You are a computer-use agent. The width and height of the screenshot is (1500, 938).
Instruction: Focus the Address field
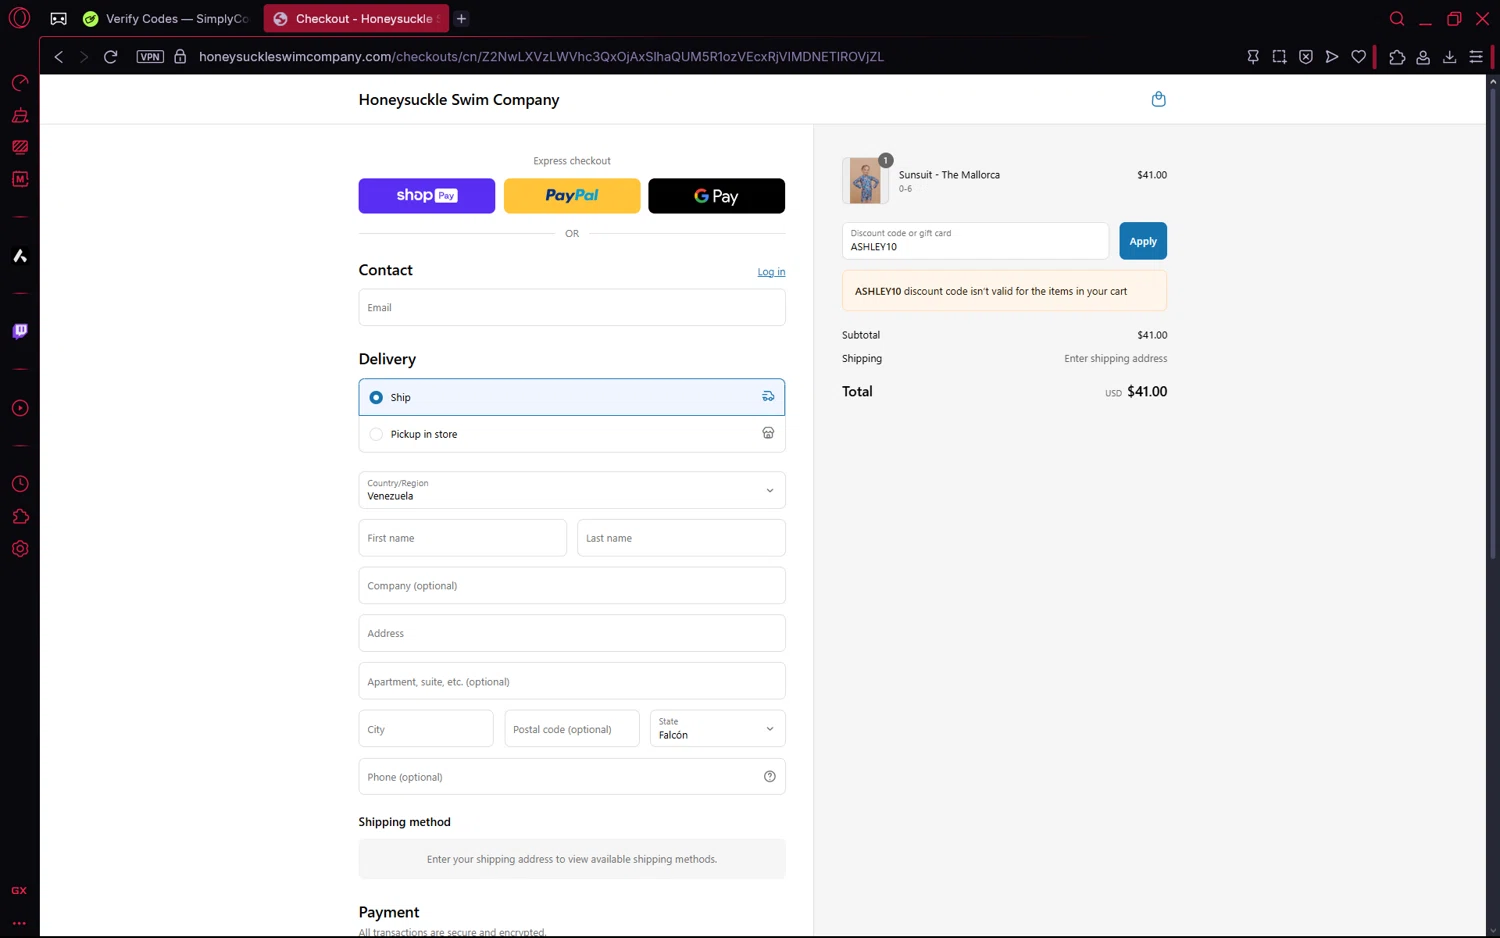572,633
